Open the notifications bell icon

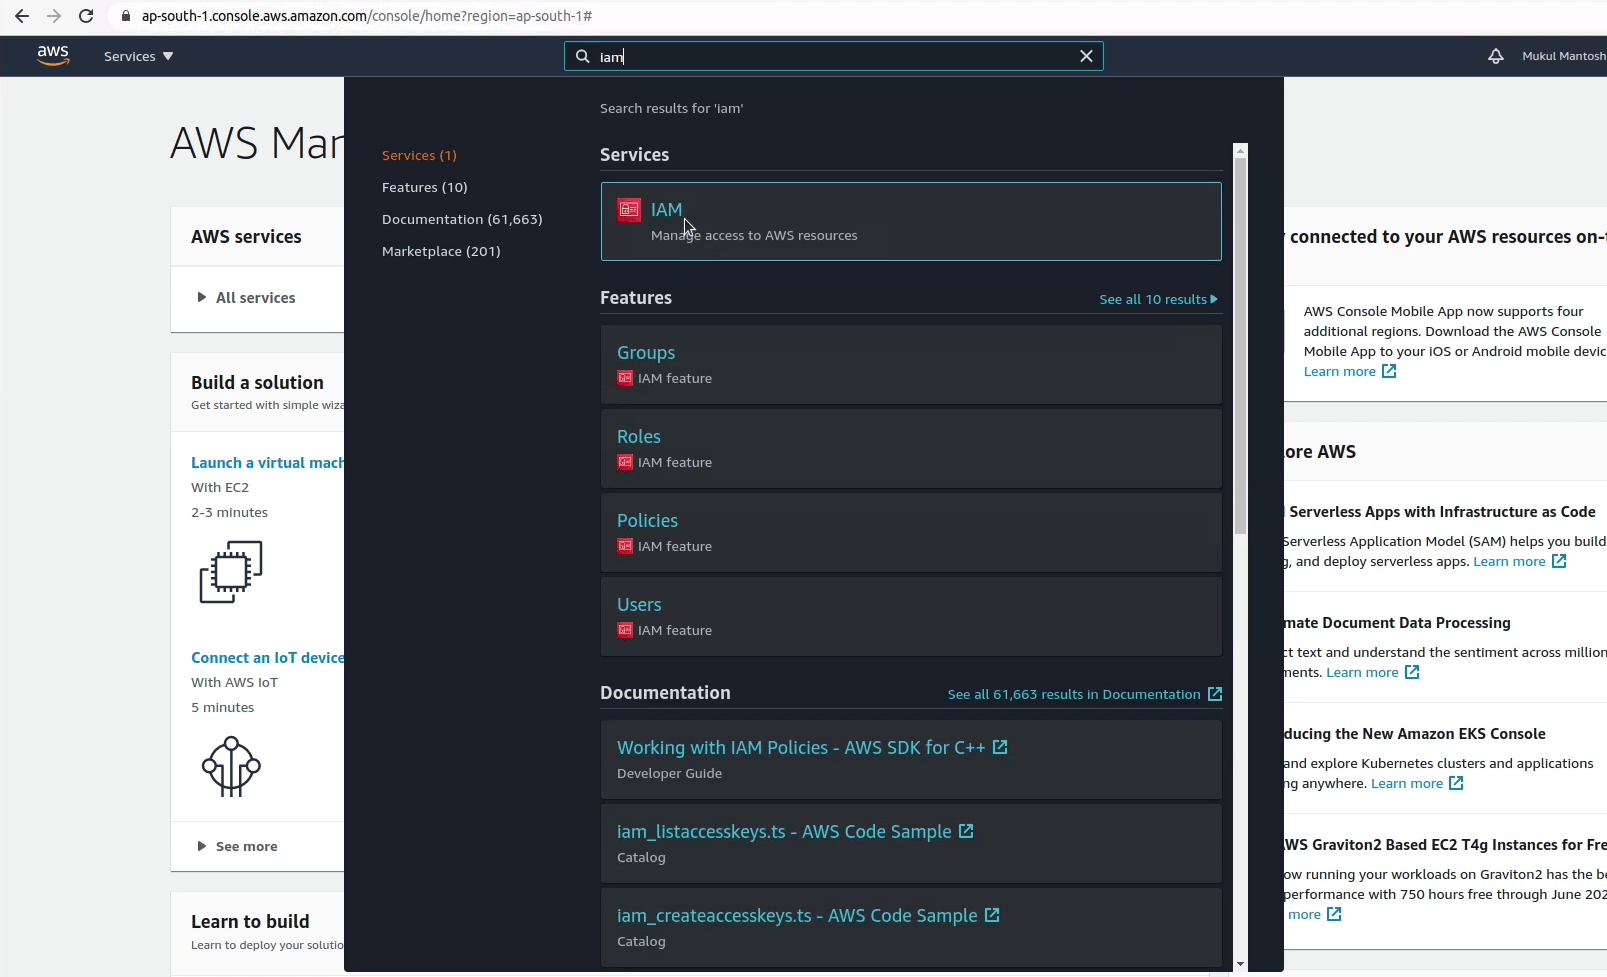1496,56
